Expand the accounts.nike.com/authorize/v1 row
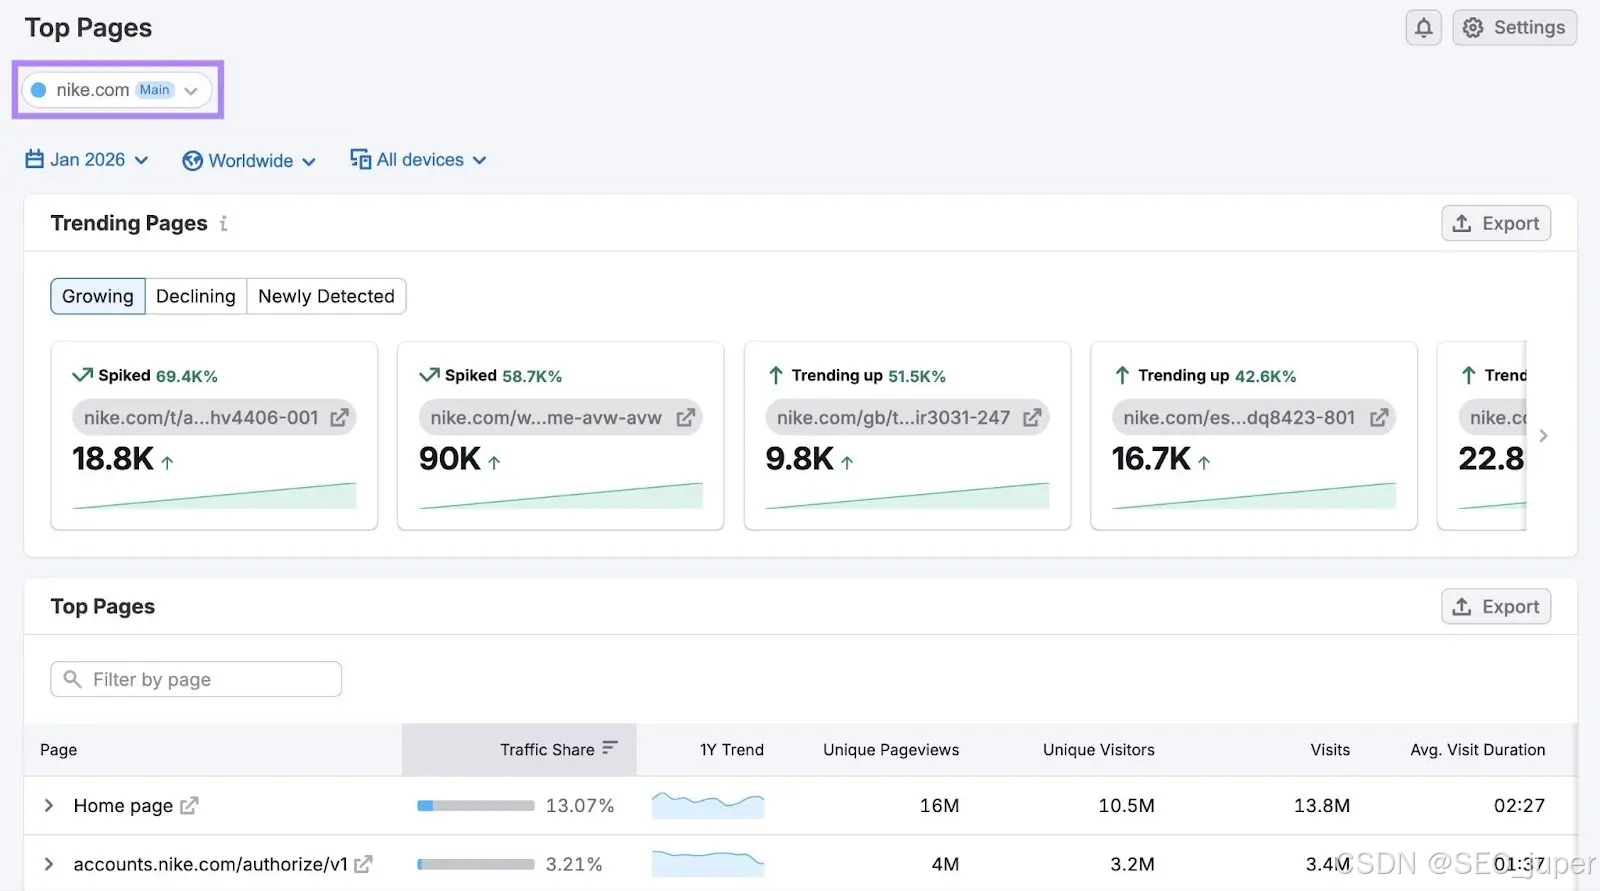The width and height of the screenshot is (1600, 891). click(48, 864)
